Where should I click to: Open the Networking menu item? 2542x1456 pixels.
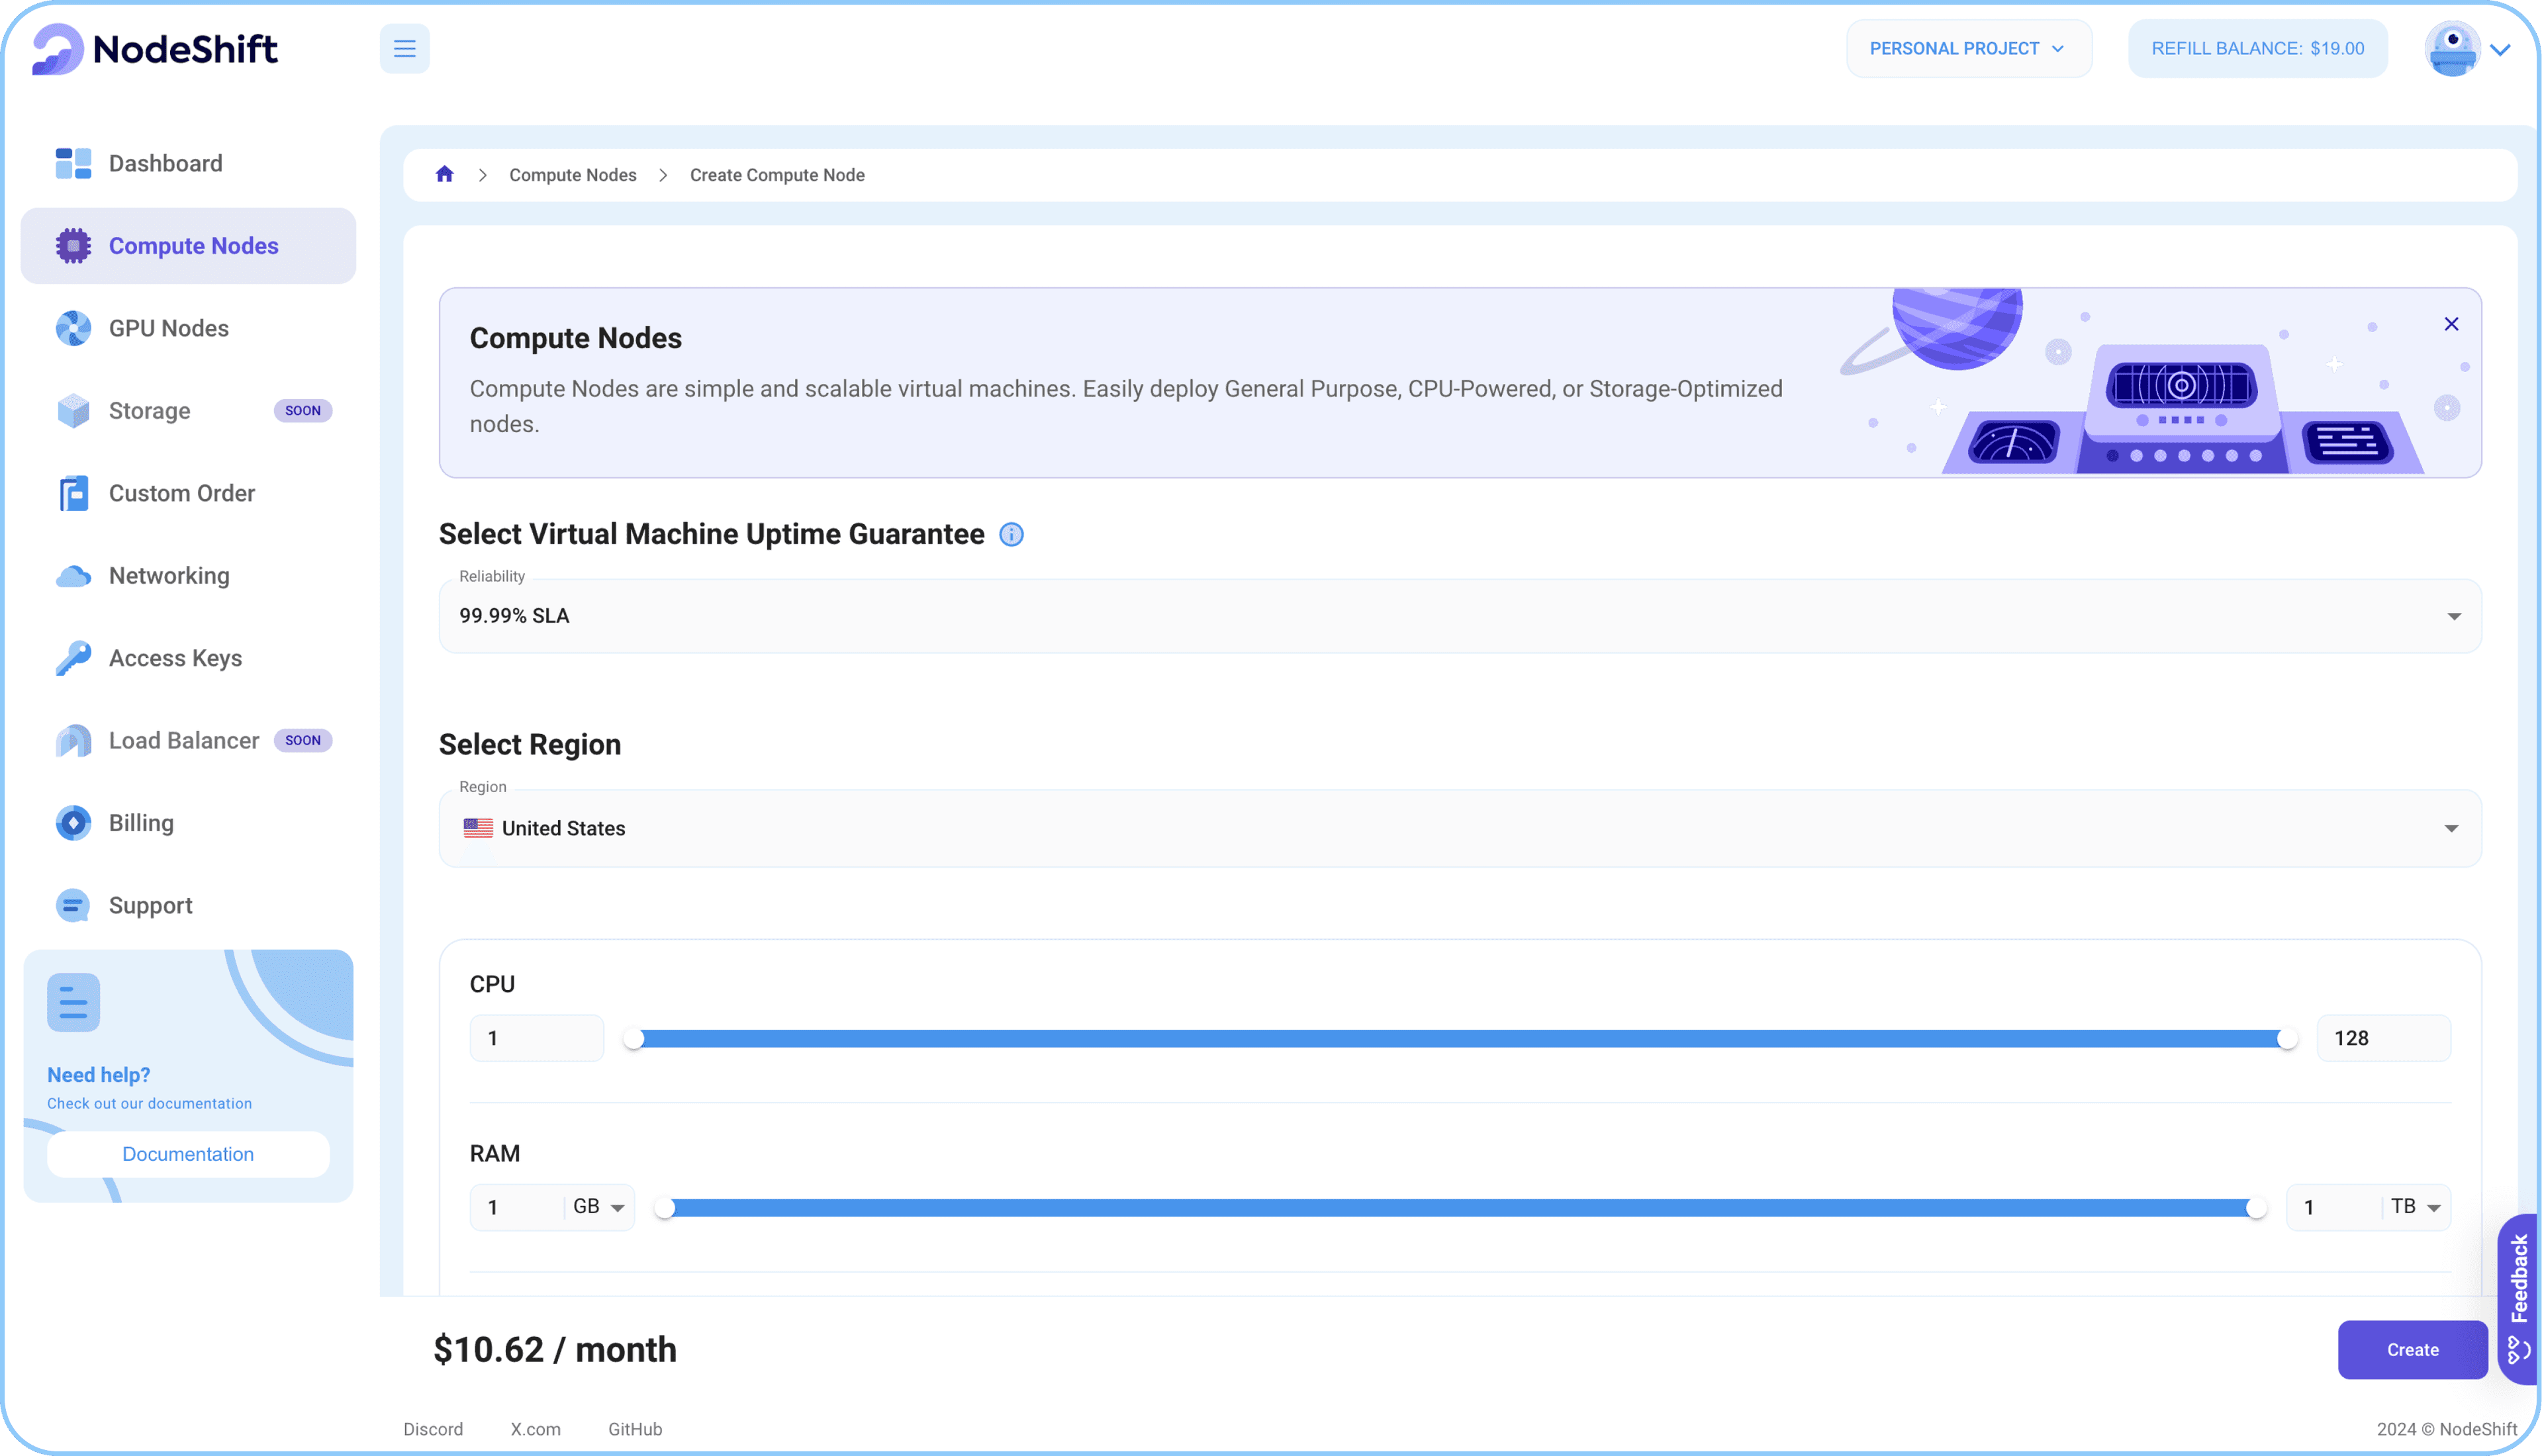tap(188, 576)
